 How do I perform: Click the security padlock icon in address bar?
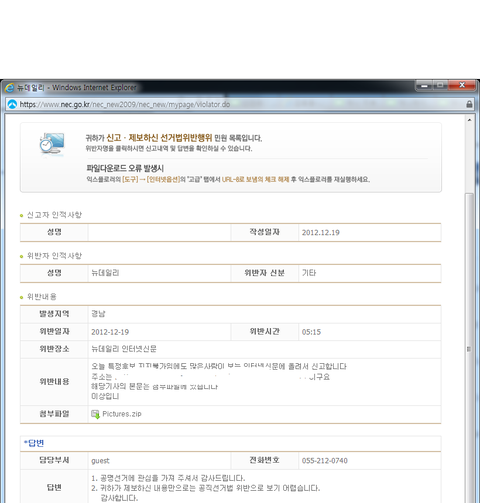469,104
